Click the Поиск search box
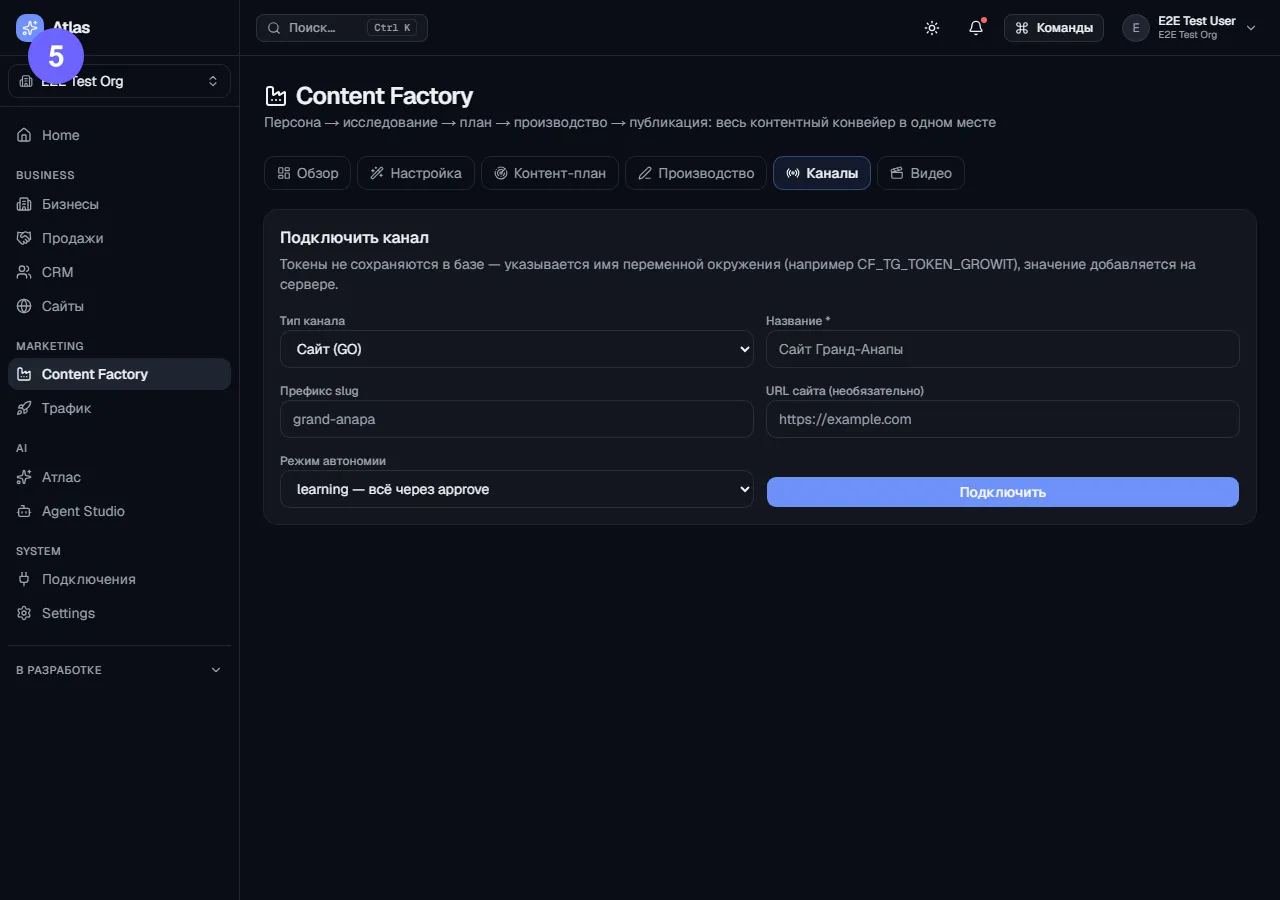This screenshot has width=1280, height=900. point(342,28)
